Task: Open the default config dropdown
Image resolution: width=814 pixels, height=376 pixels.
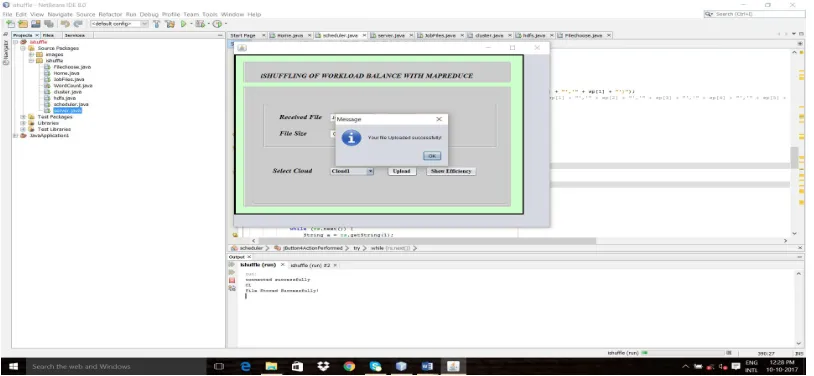Action: pos(119,24)
